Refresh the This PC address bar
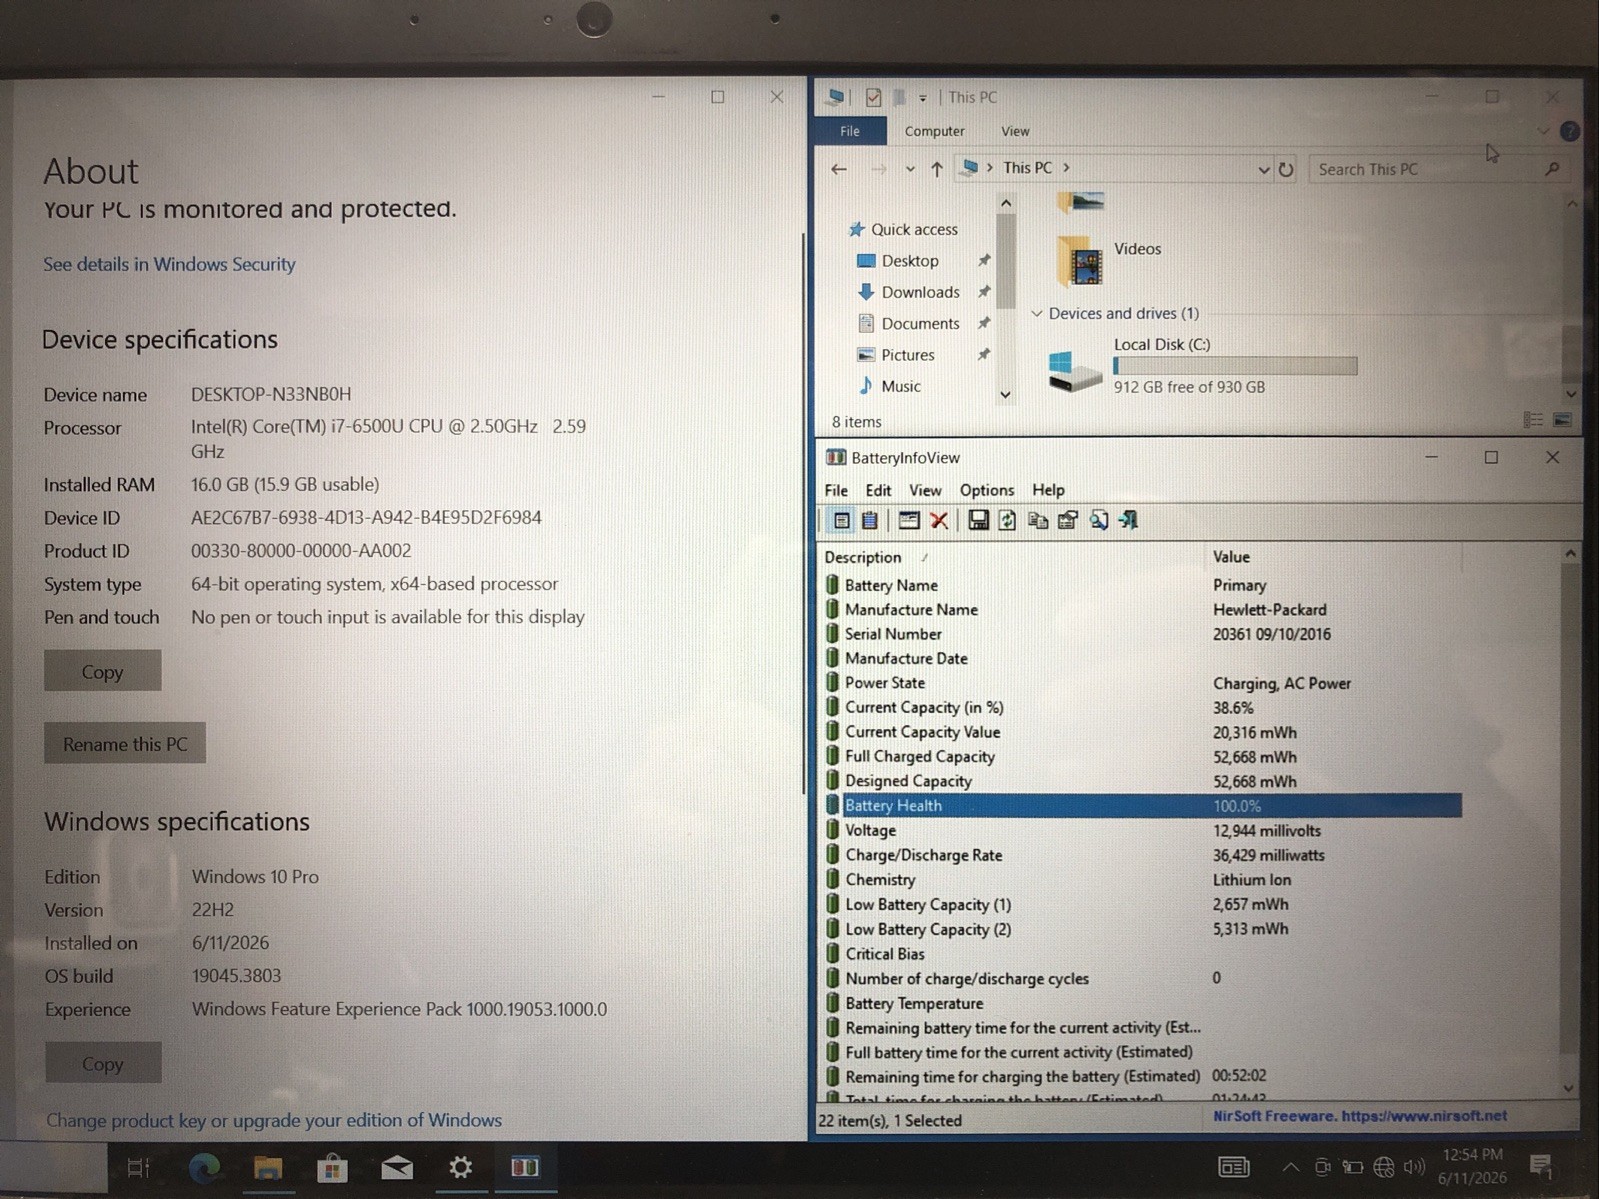This screenshot has width=1599, height=1199. coord(1286,169)
